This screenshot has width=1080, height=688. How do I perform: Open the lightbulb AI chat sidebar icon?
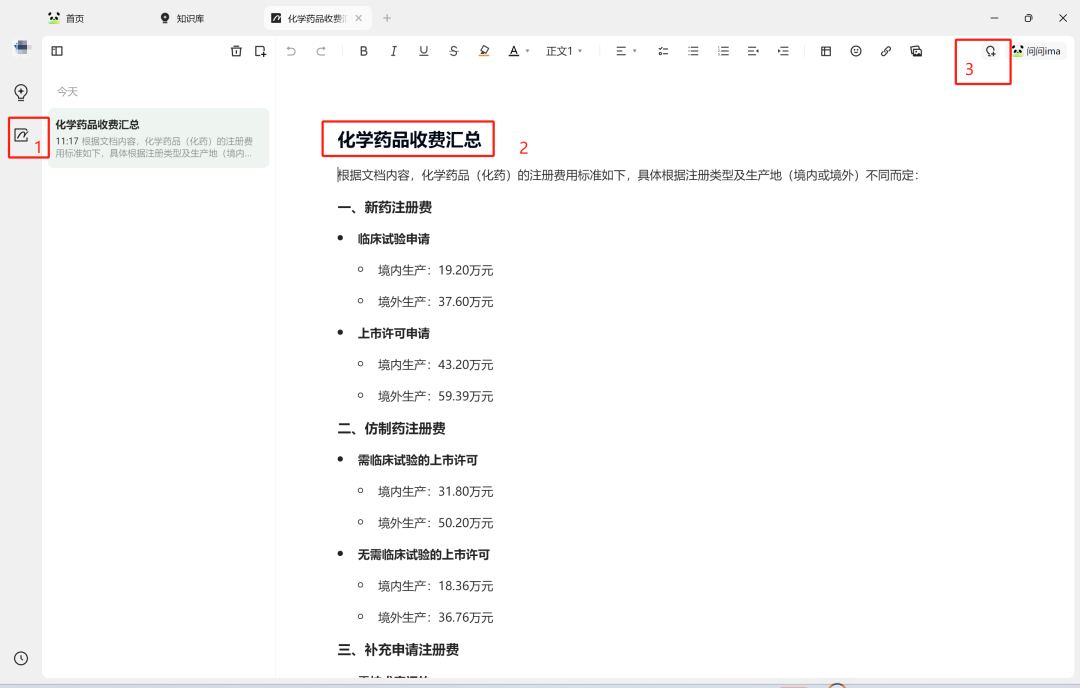21,92
